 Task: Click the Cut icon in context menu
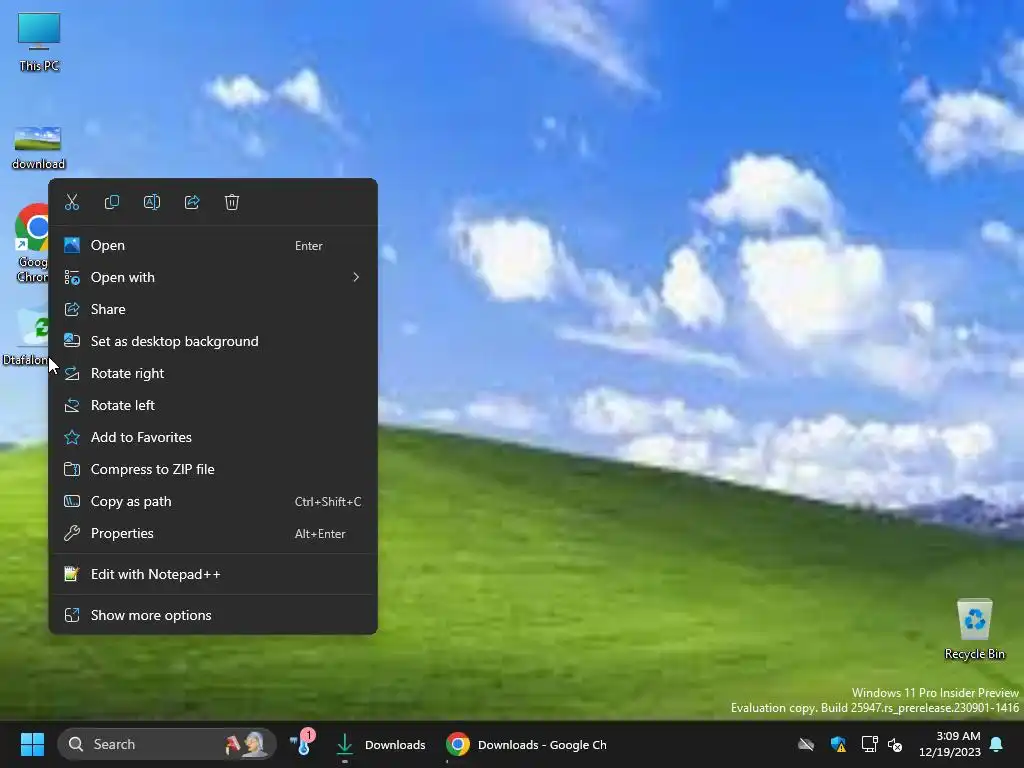72,202
